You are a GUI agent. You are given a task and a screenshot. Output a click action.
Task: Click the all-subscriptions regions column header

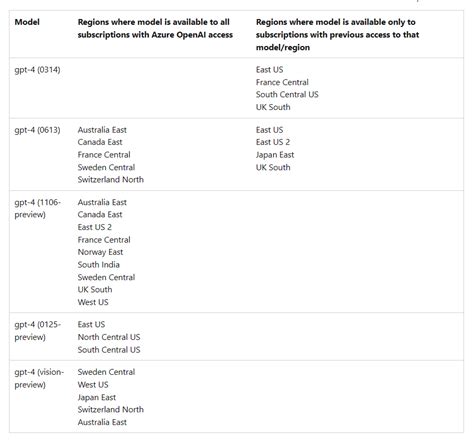coord(155,28)
